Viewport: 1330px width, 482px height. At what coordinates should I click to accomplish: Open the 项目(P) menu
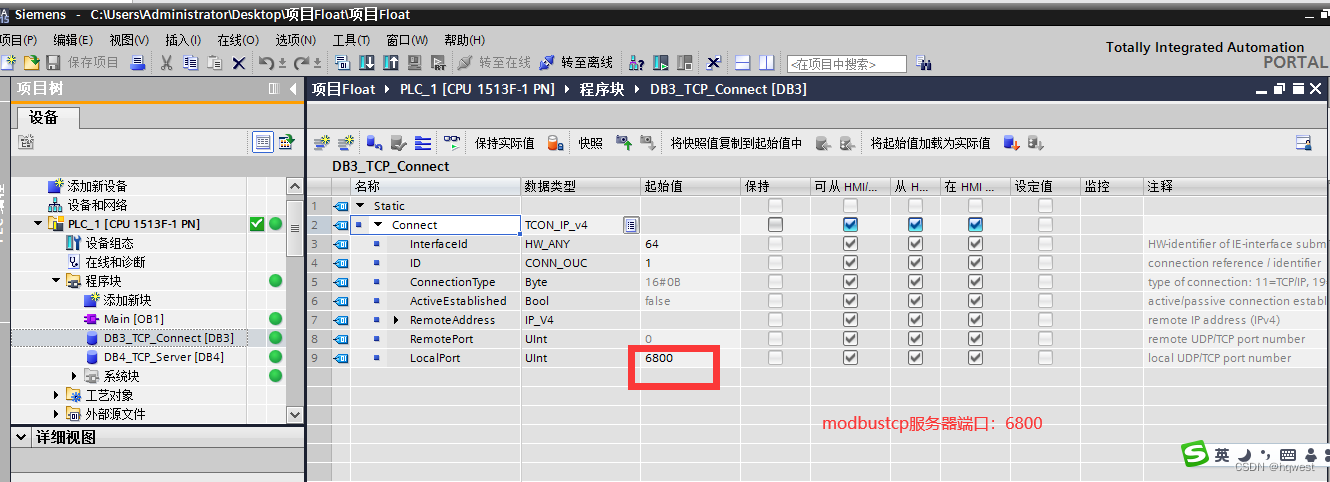(18, 40)
